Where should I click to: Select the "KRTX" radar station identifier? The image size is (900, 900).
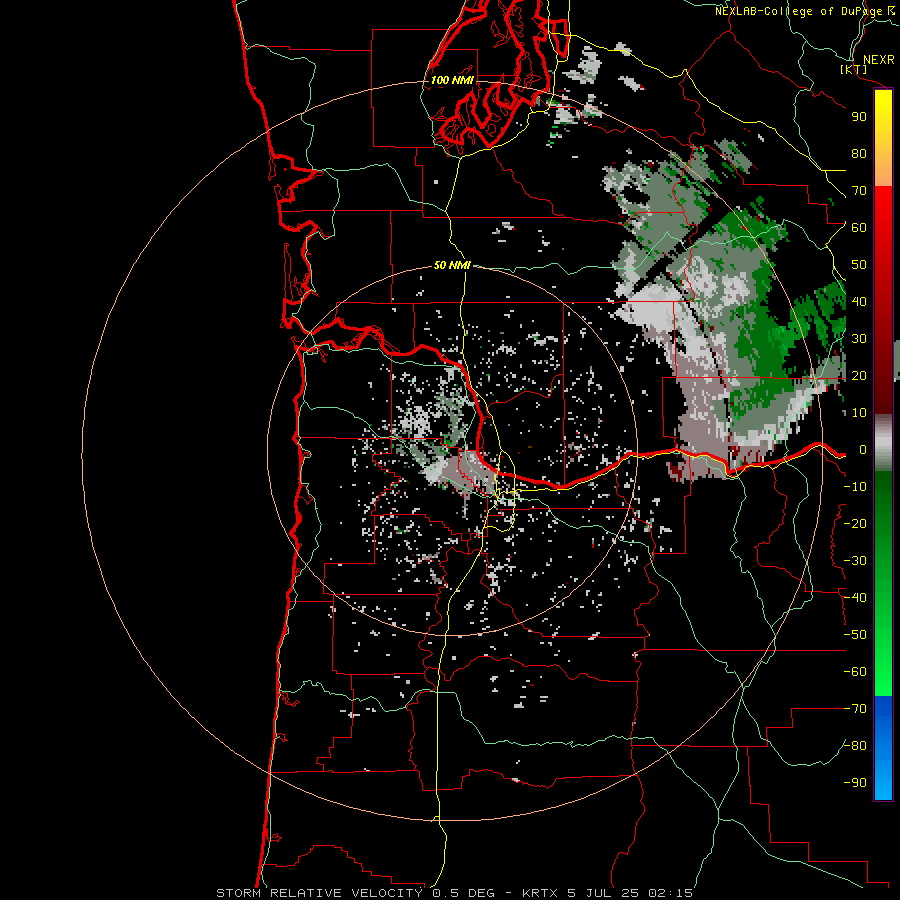click(541, 893)
